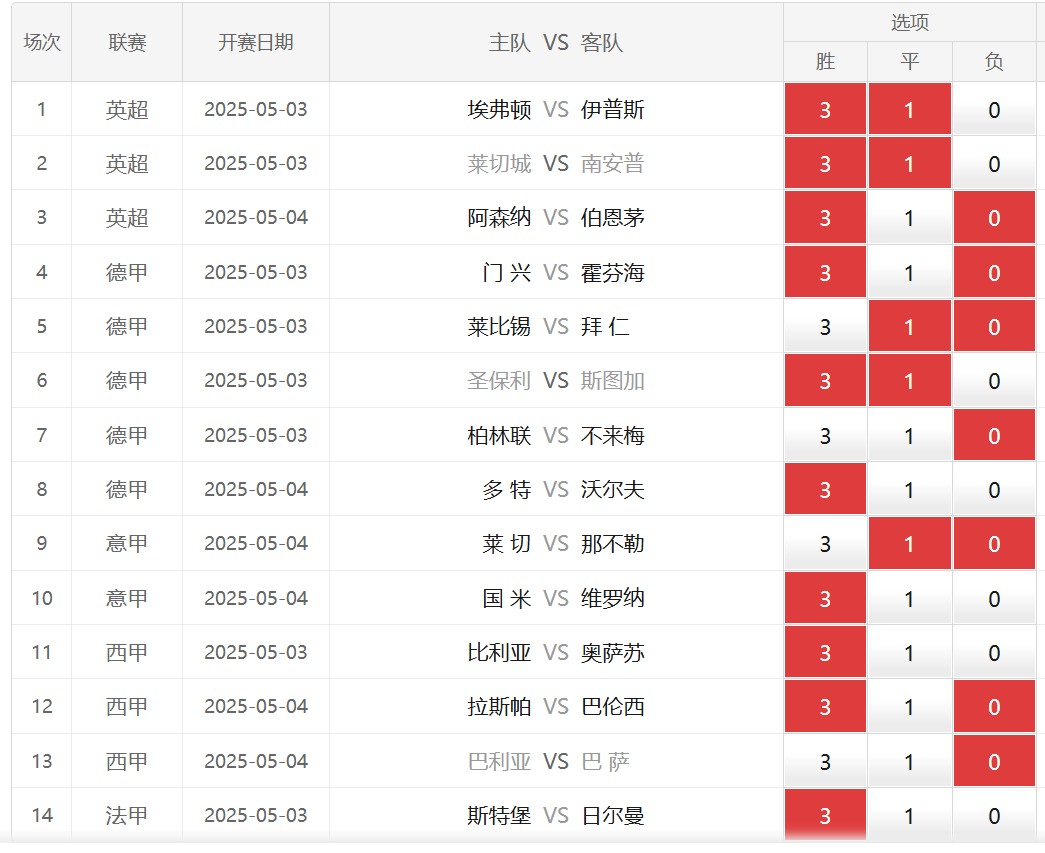Pick loss option 0 for 斯特堡 VS 日尔曼
The width and height of the screenshot is (1045, 853).
[x=994, y=815]
